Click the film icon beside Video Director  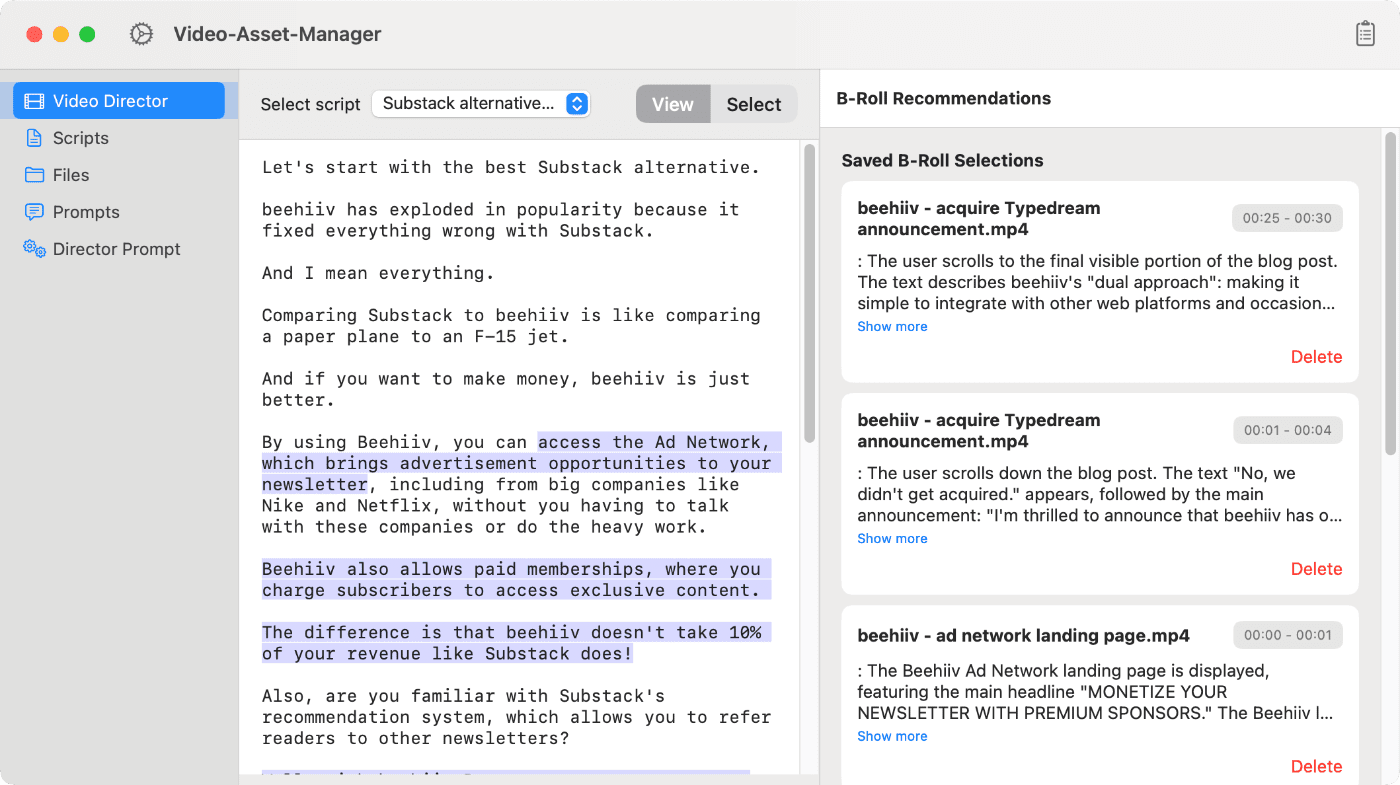point(34,101)
